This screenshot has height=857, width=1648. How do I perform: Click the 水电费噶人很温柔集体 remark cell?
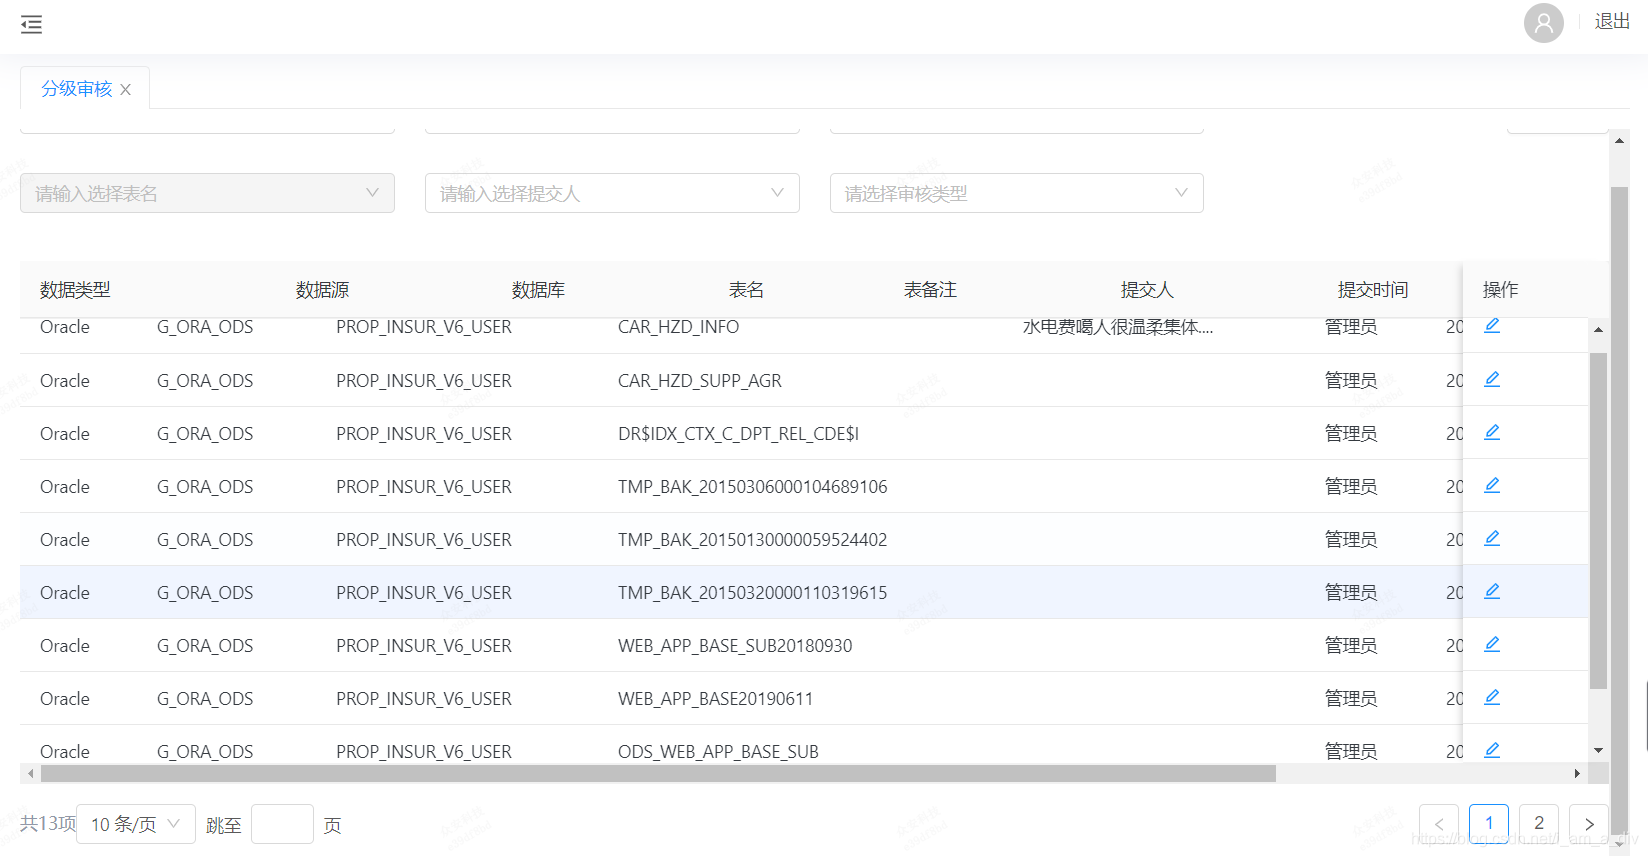1117,327
